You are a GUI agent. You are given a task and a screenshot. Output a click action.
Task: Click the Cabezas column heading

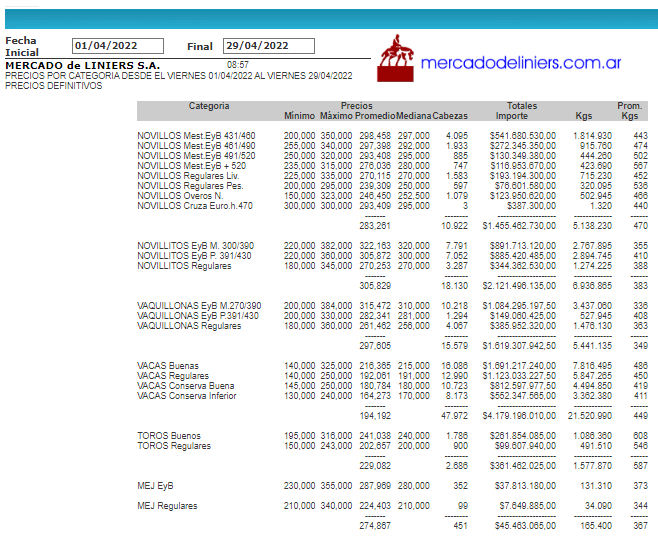(449, 117)
